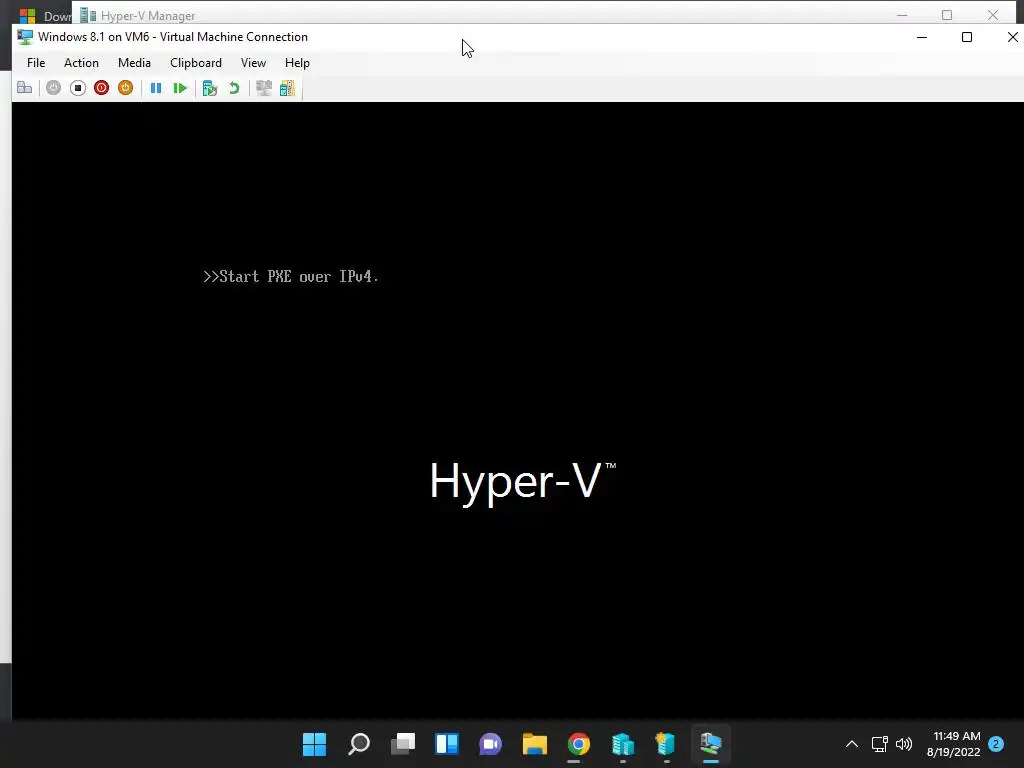Click the Share toolbar icon
Screen dimensions: 1024x768
pos(287,88)
